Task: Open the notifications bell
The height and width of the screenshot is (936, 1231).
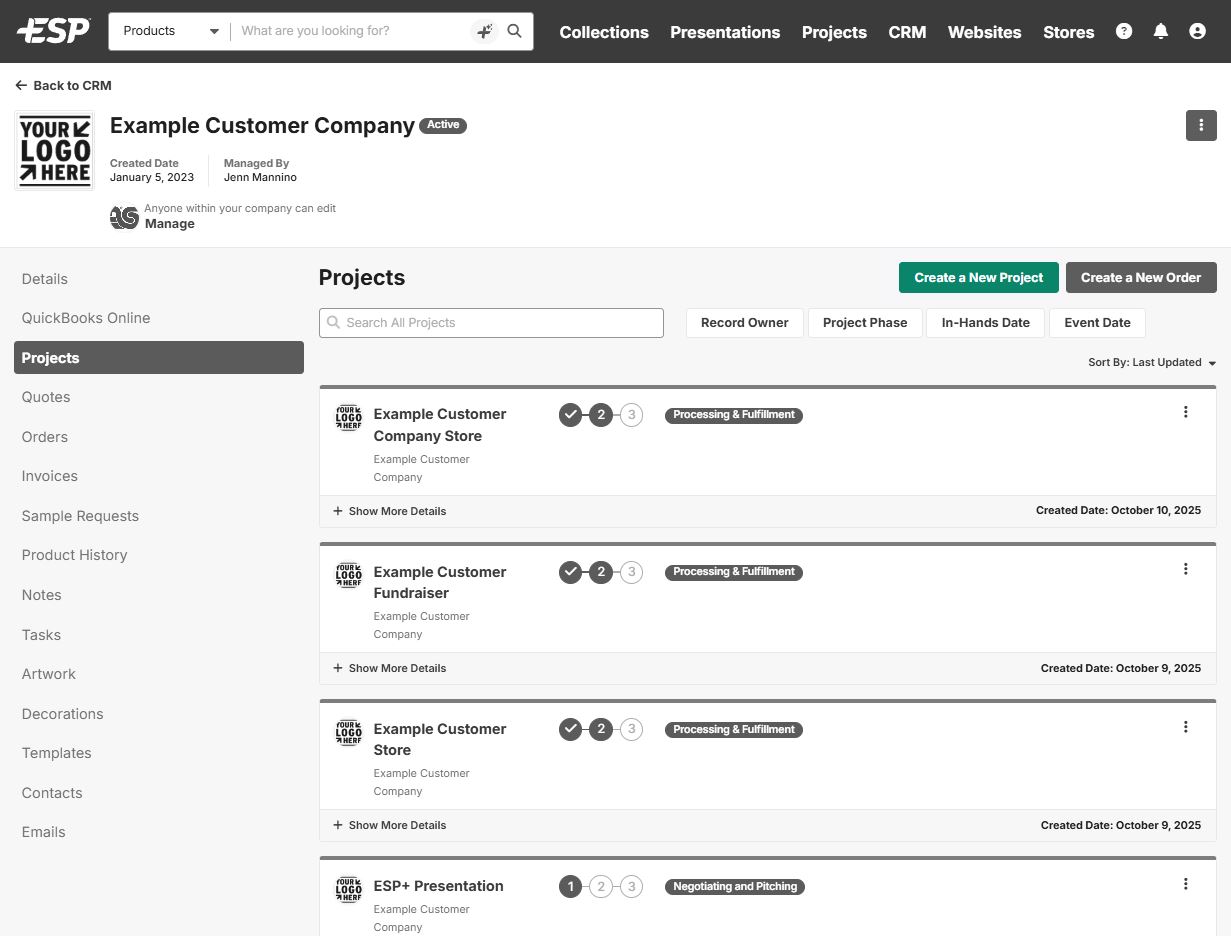Action: tap(1160, 31)
